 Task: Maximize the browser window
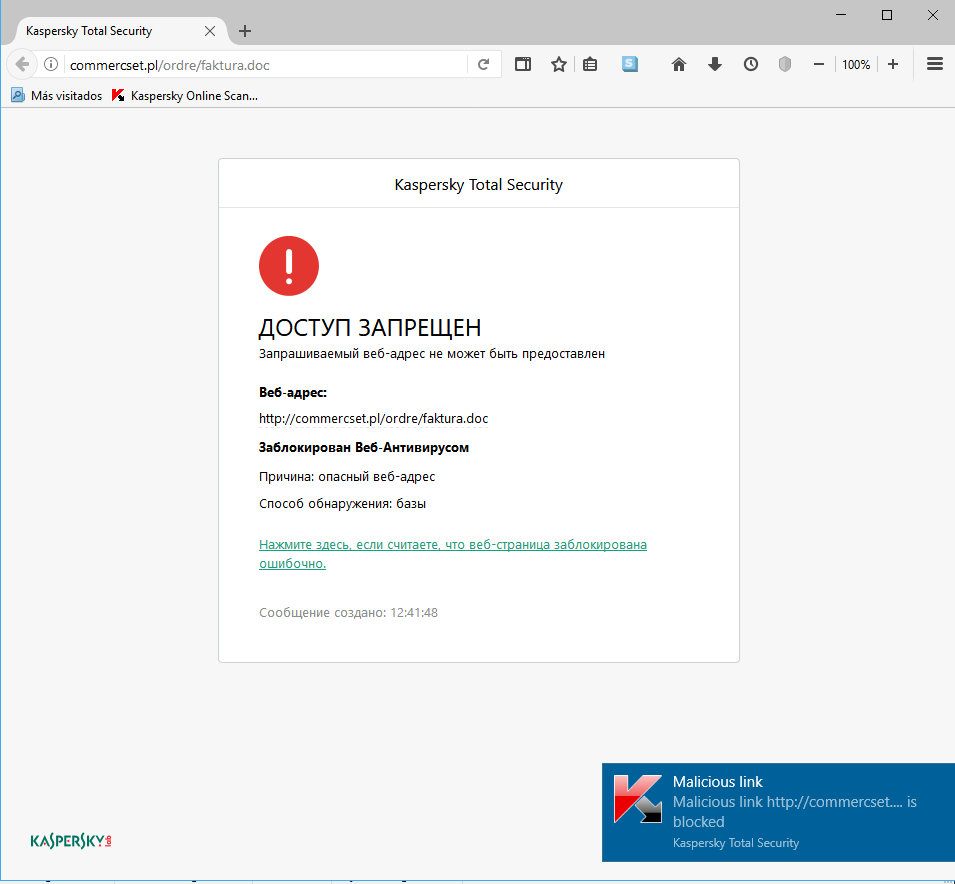point(887,15)
